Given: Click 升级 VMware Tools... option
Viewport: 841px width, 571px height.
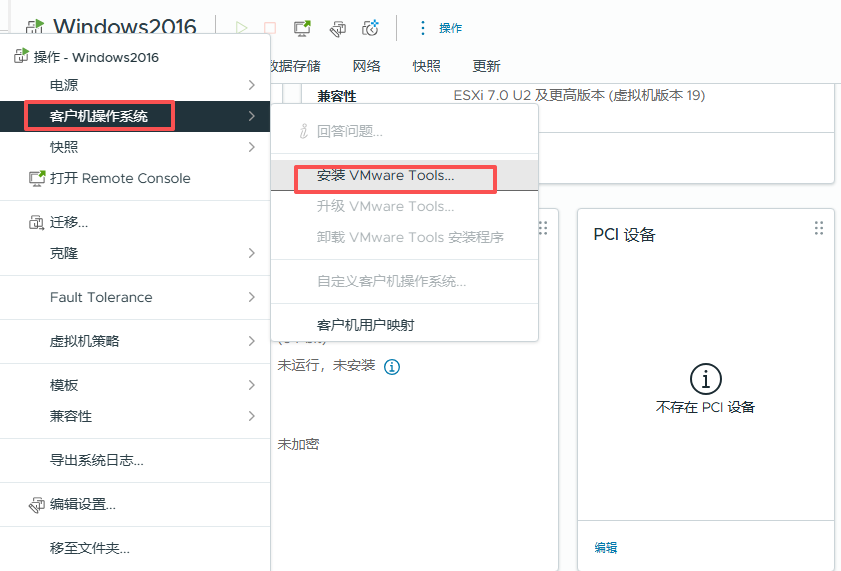Looking at the screenshot, I should click(404, 206).
